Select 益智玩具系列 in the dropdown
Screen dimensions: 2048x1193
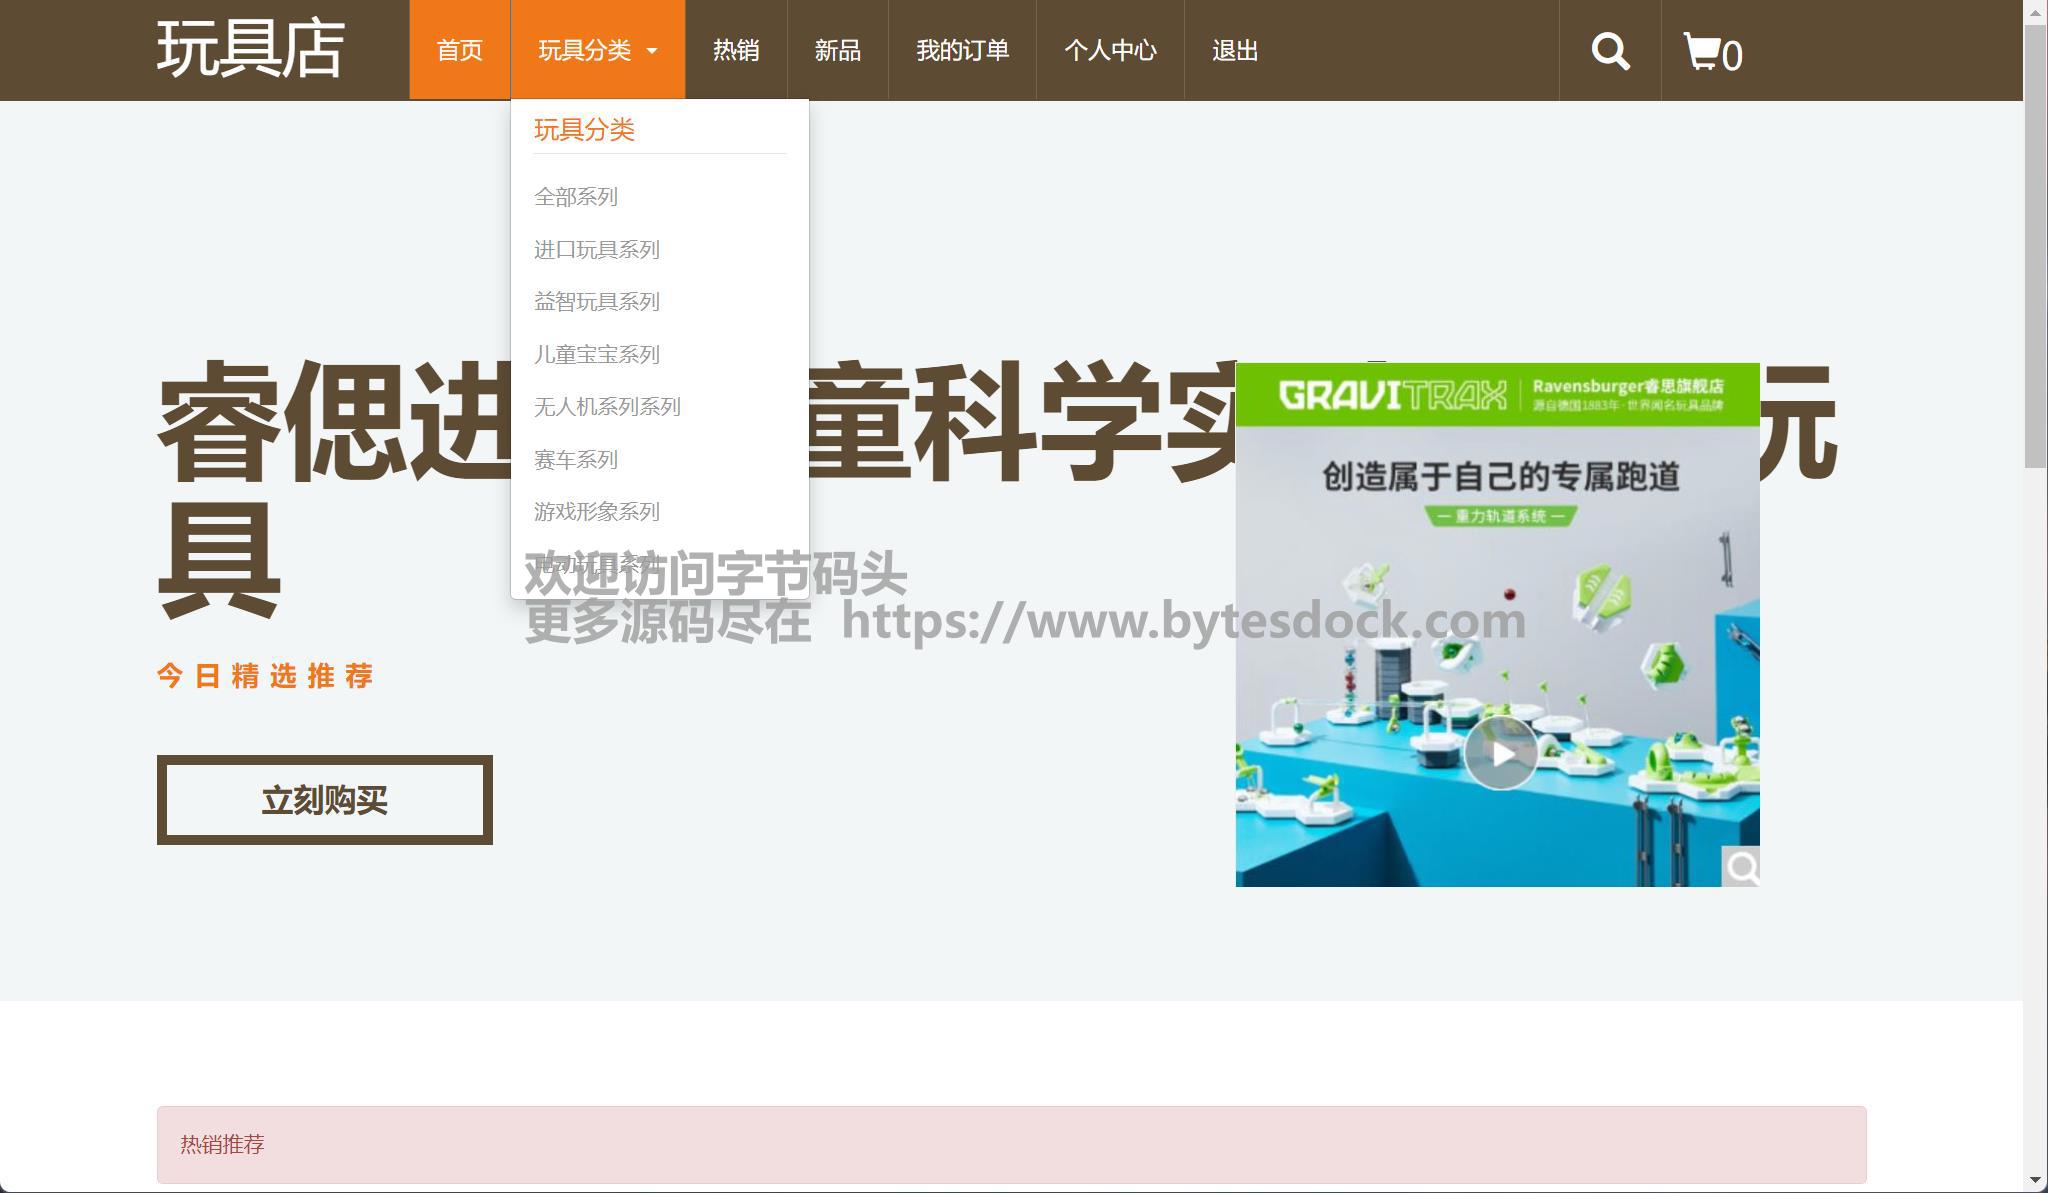pyautogui.click(x=597, y=302)
